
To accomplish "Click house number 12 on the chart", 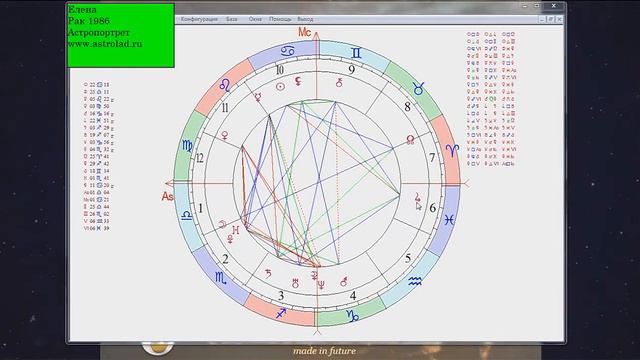I will (200, 158).
